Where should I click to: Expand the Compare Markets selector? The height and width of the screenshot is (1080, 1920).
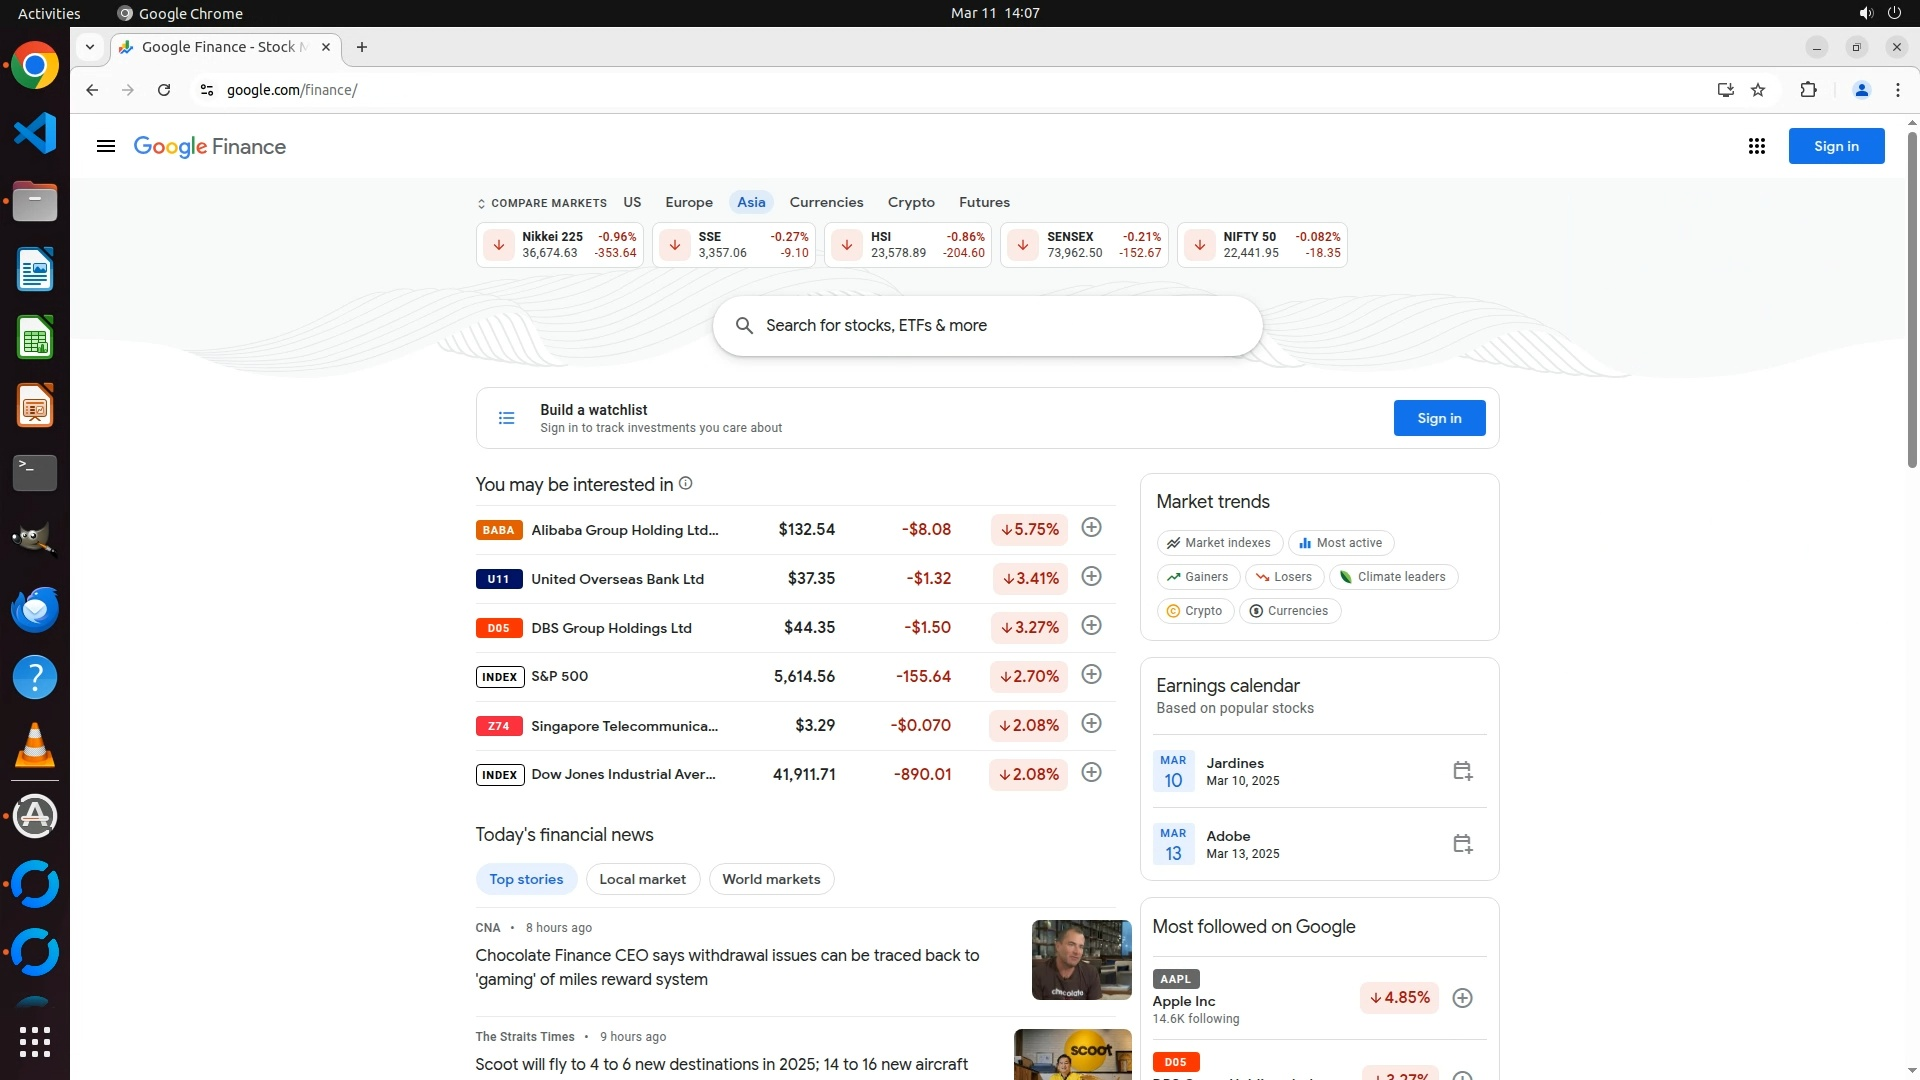pos(542,203)
